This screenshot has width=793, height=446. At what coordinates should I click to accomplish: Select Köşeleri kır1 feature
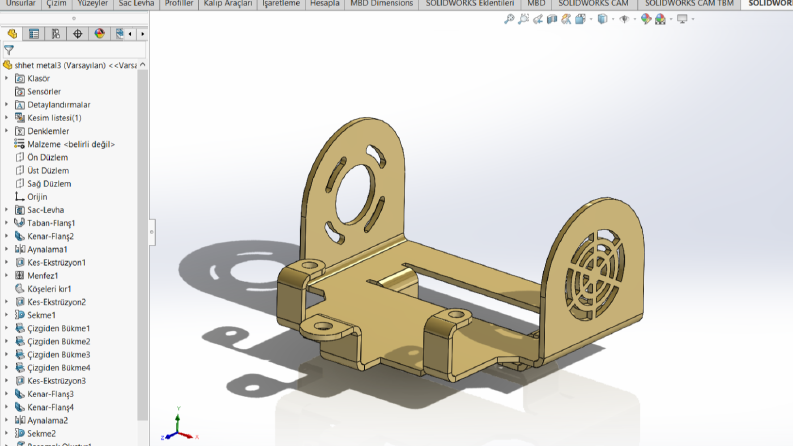point(49,289)
